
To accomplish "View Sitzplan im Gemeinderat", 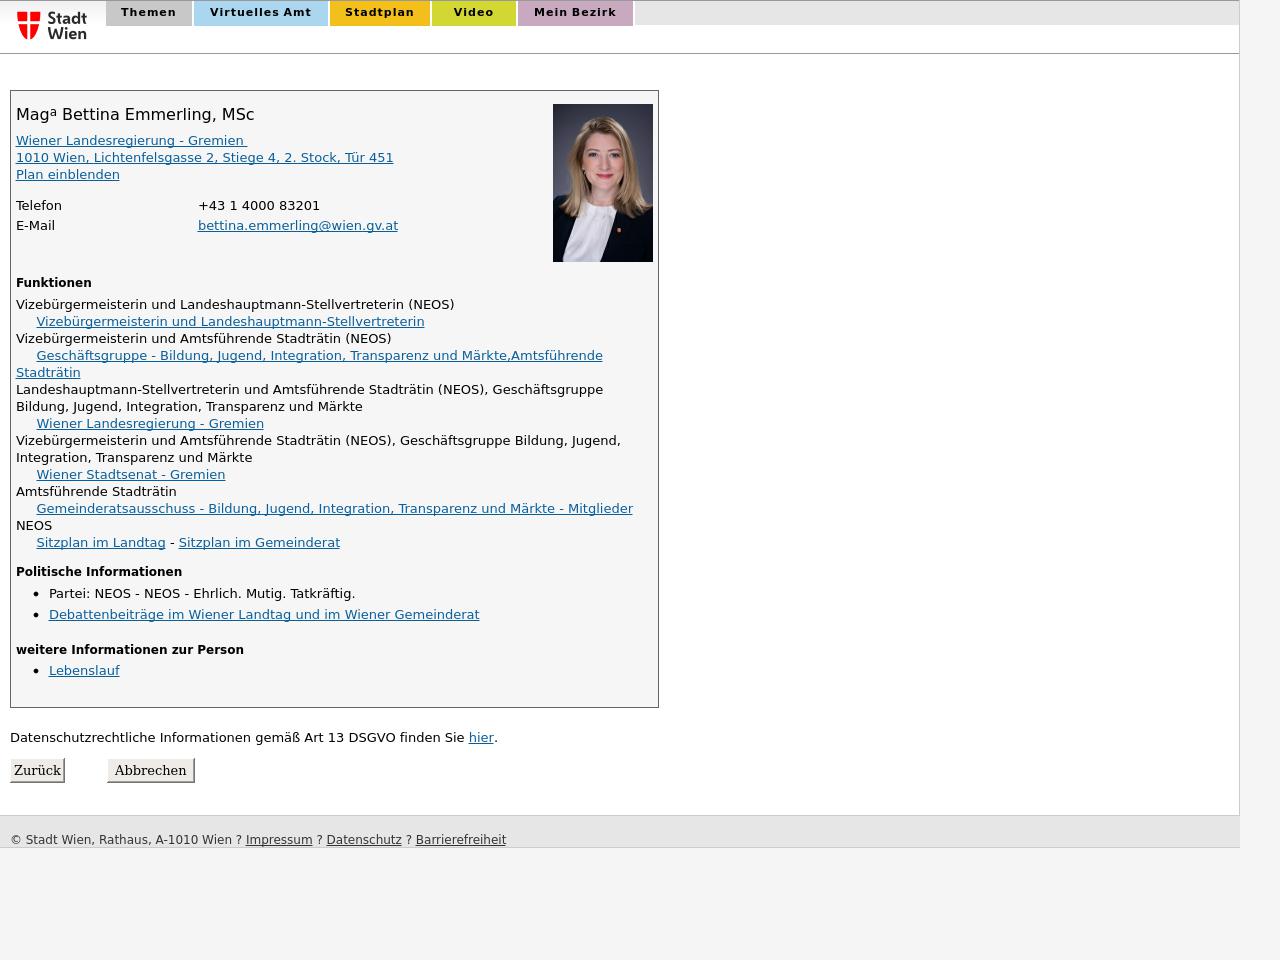I will coord(259,543).
